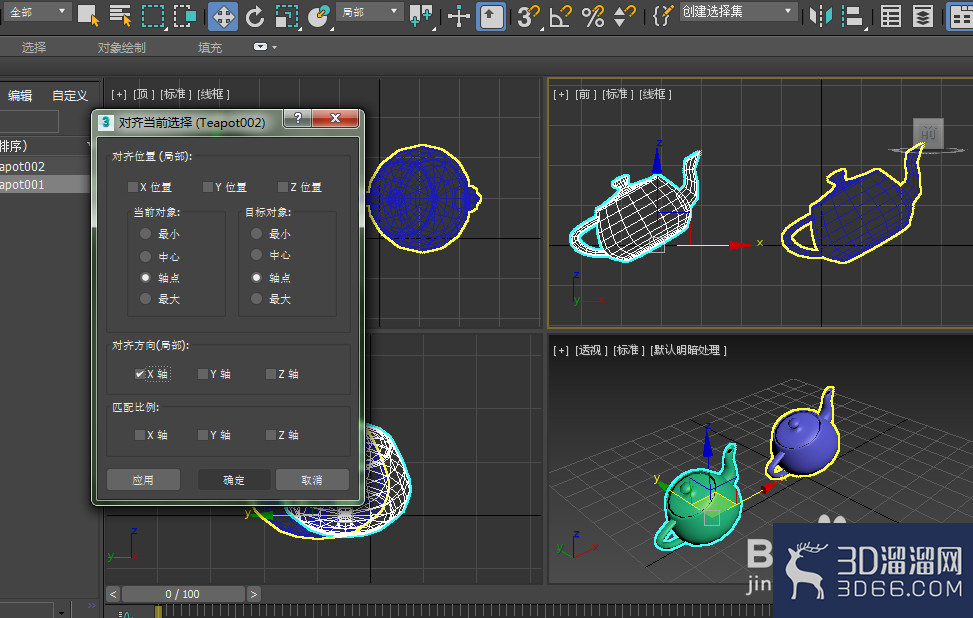Viewport: 973px width, 618px height.
Task: Open Select by Name tool
Action: coord(119,15)
